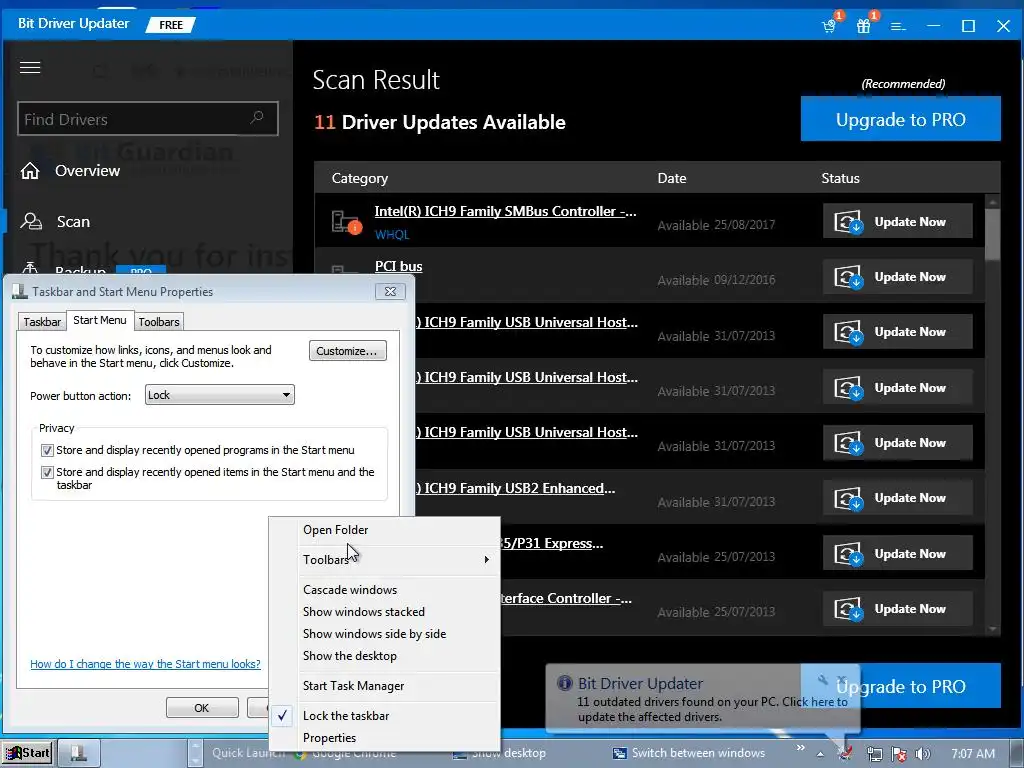1024x768 pixels.
Task: Switch to the Toolbars tab
Action: pyautogui.click(x=159, y=322)
